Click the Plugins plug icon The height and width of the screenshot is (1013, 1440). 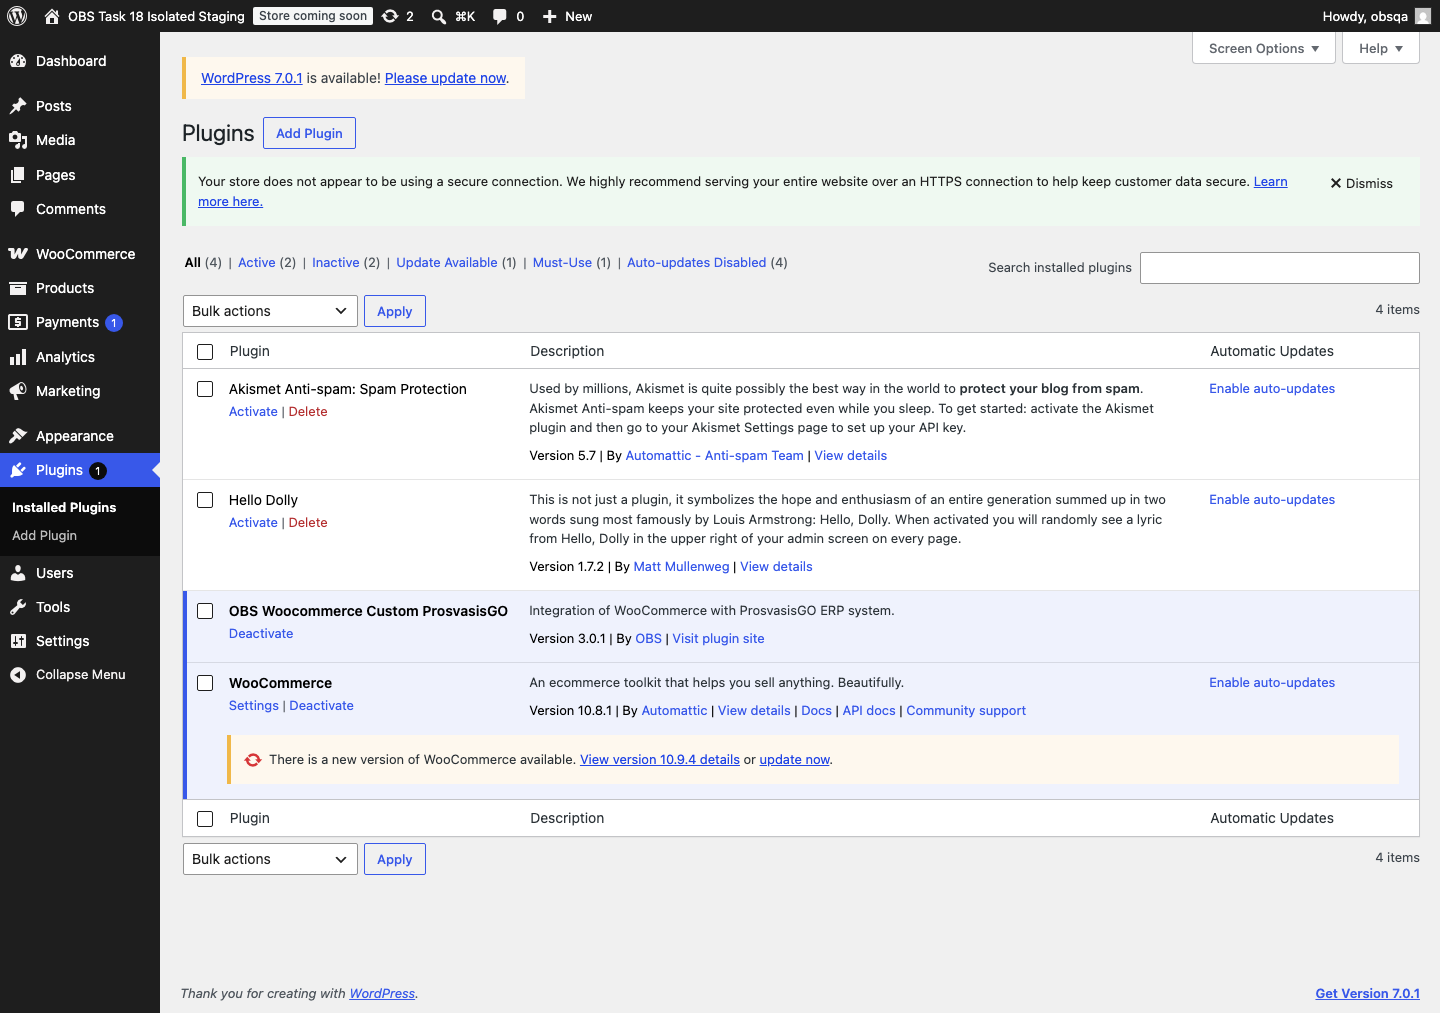(18, 470)
